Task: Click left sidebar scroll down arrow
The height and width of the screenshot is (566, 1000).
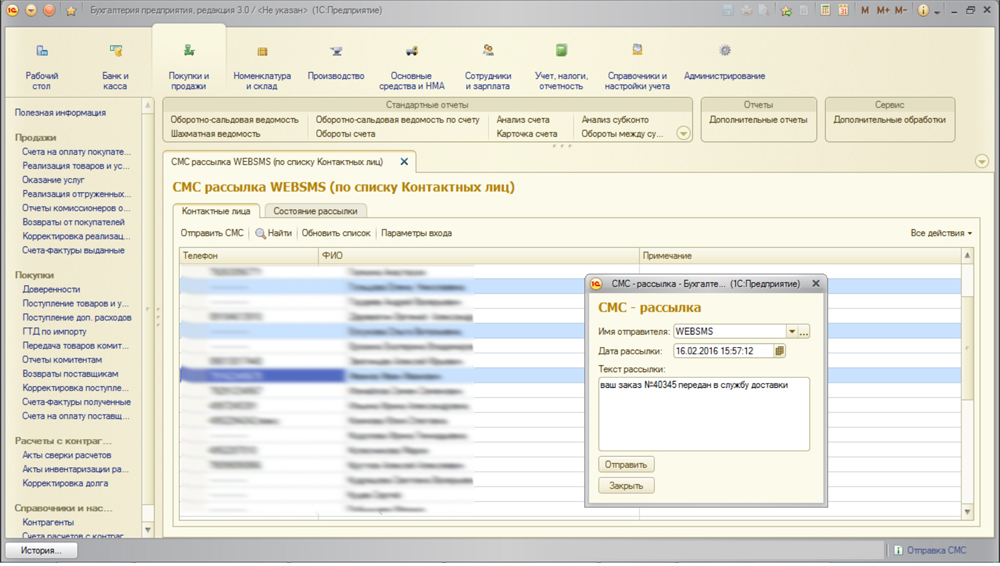Action: [148, 530]
